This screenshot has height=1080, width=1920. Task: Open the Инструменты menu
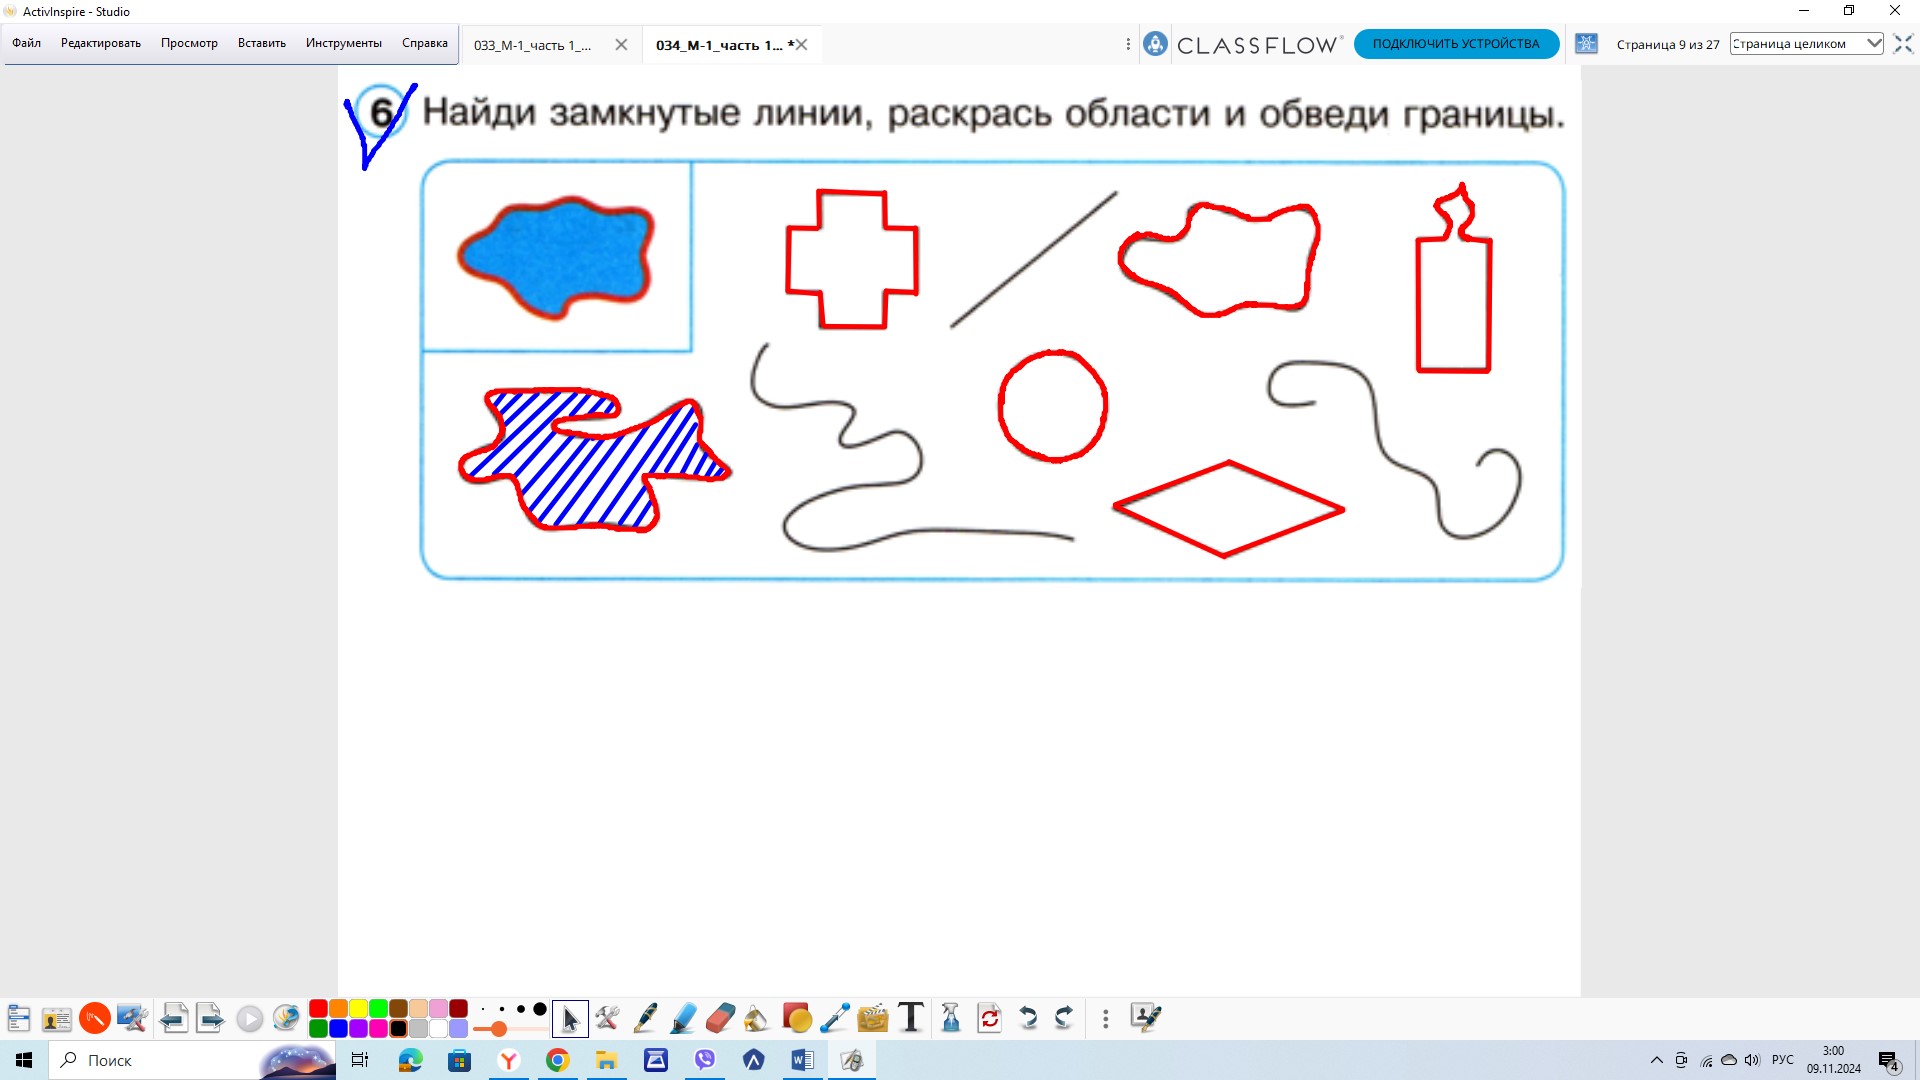pyautogui.click(x=344, y=43)
